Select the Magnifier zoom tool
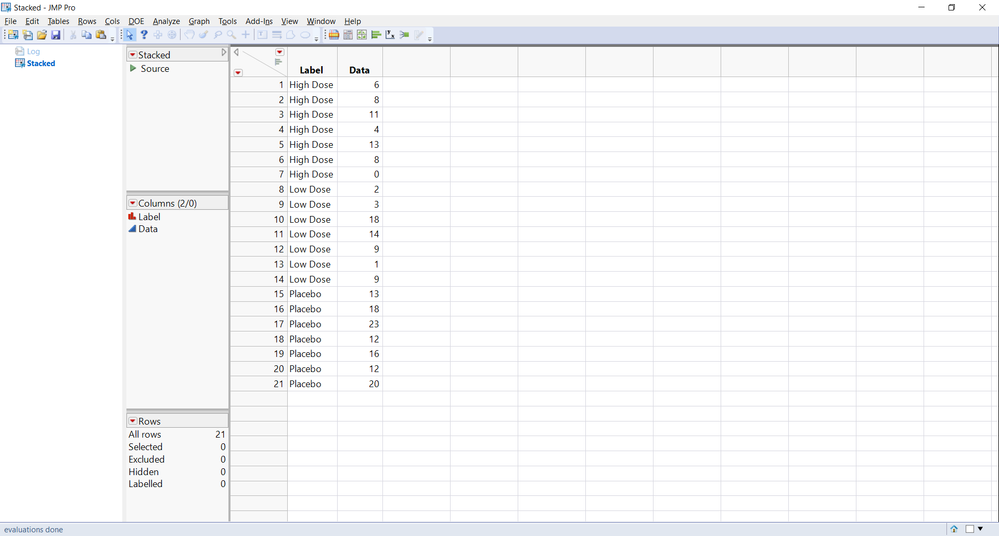Viewport: 999px width, 536px height. [231, 35]
